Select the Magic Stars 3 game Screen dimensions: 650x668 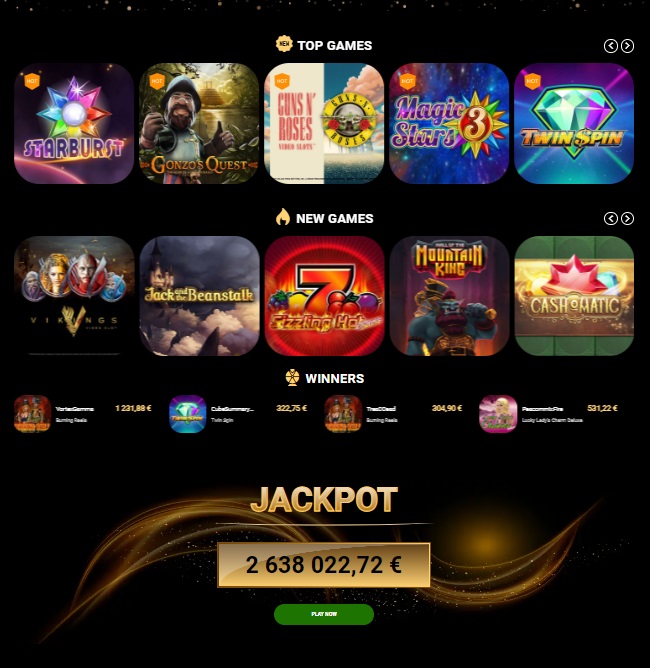449,124
